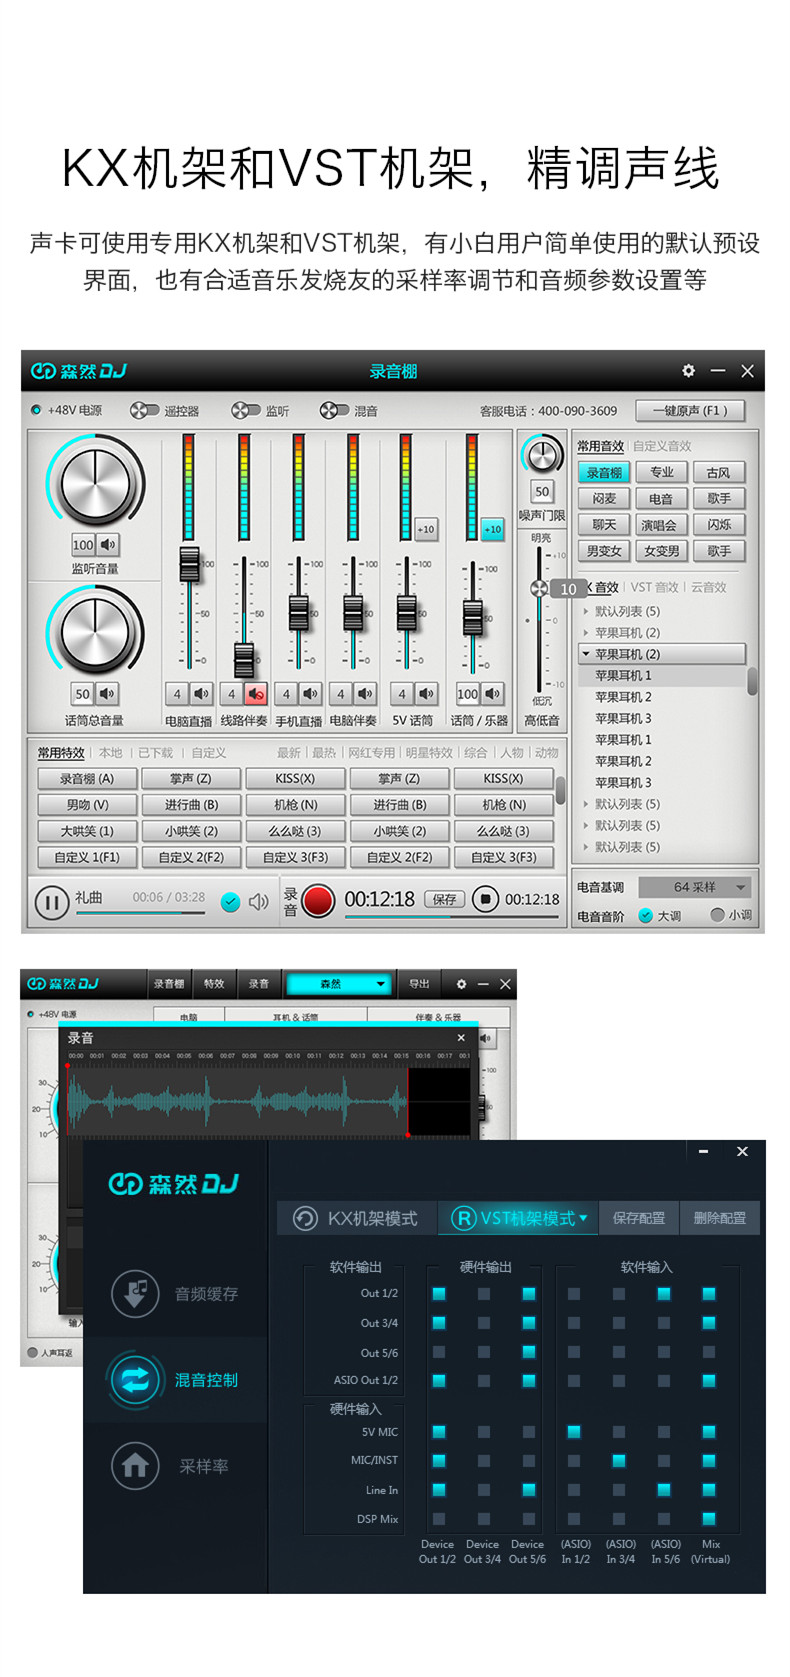Switch to 自定义音效 tab
This screenshot has width=790, height=1677.
(x=662, y=446)
